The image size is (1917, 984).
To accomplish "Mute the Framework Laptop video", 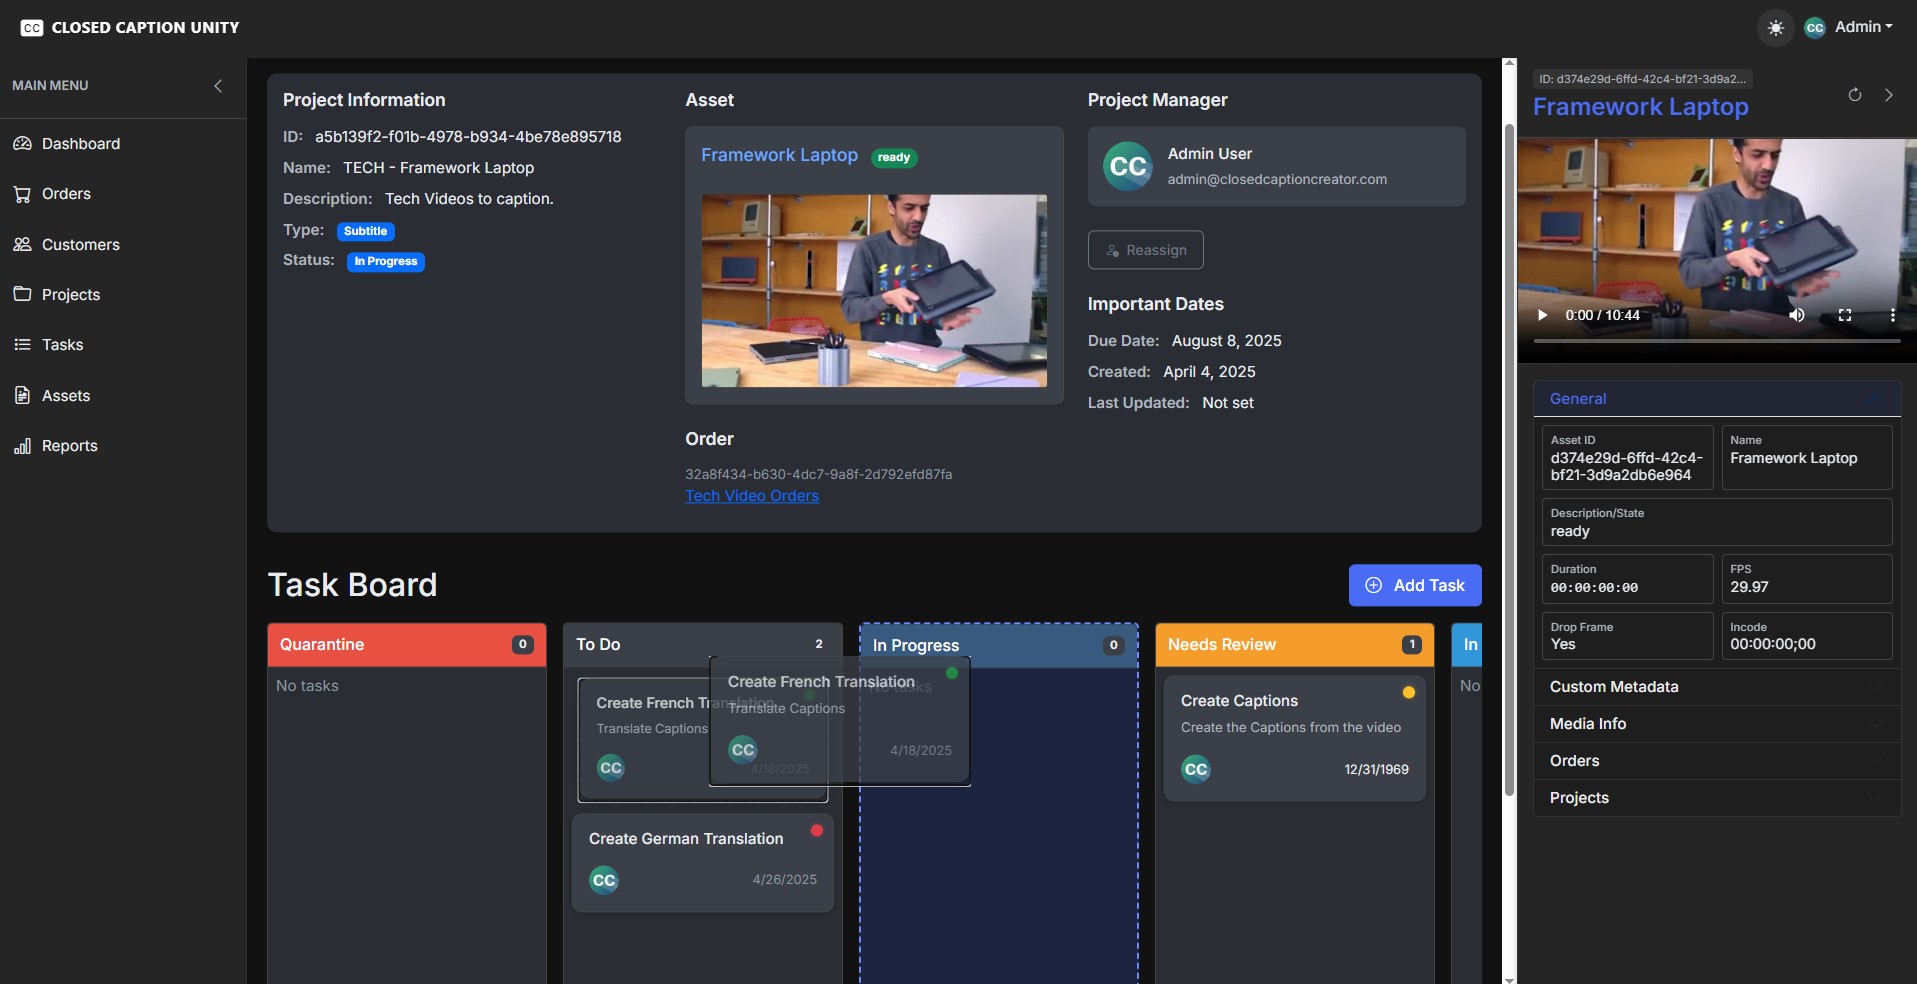I will pyautogui.click(x=1796, y=315).
